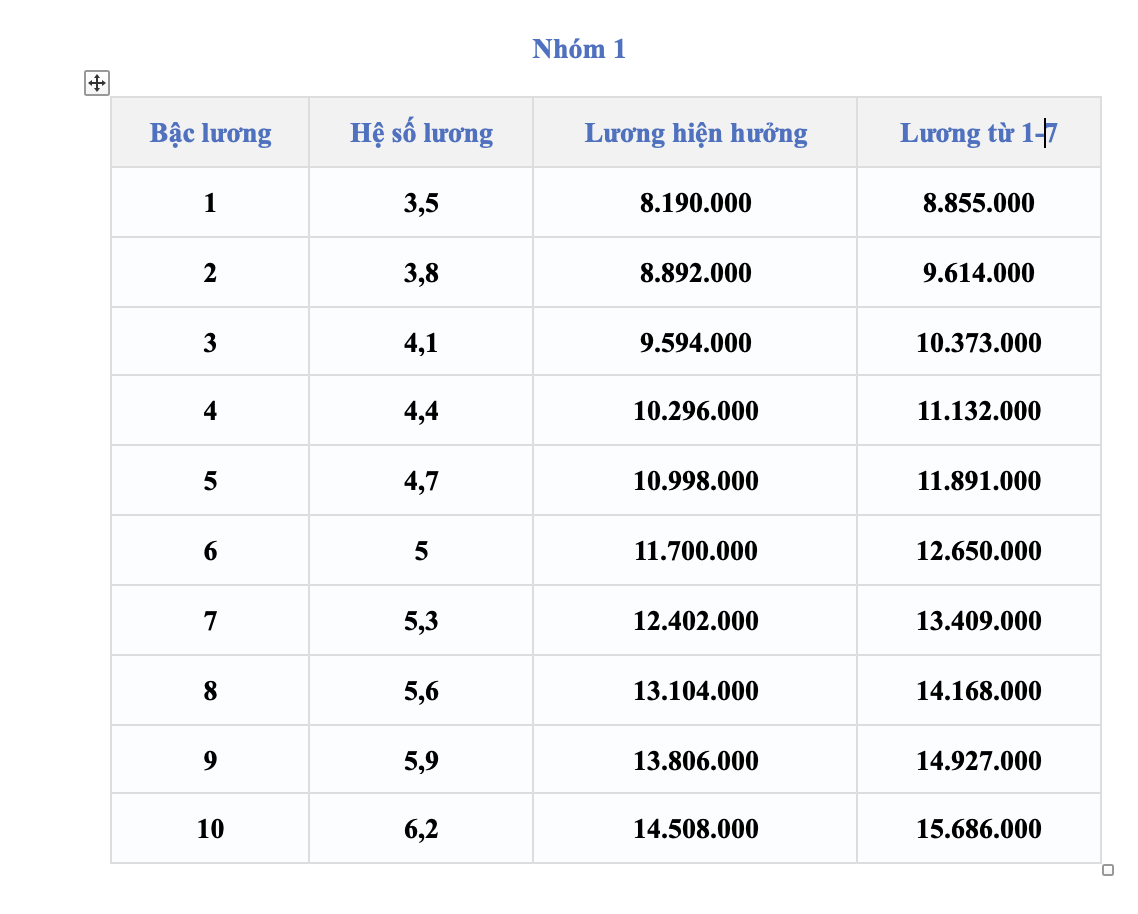Click the cell with value 13.409.000
The height and width of the screenshot is (914, 1138).
click(x=978, y=621)
